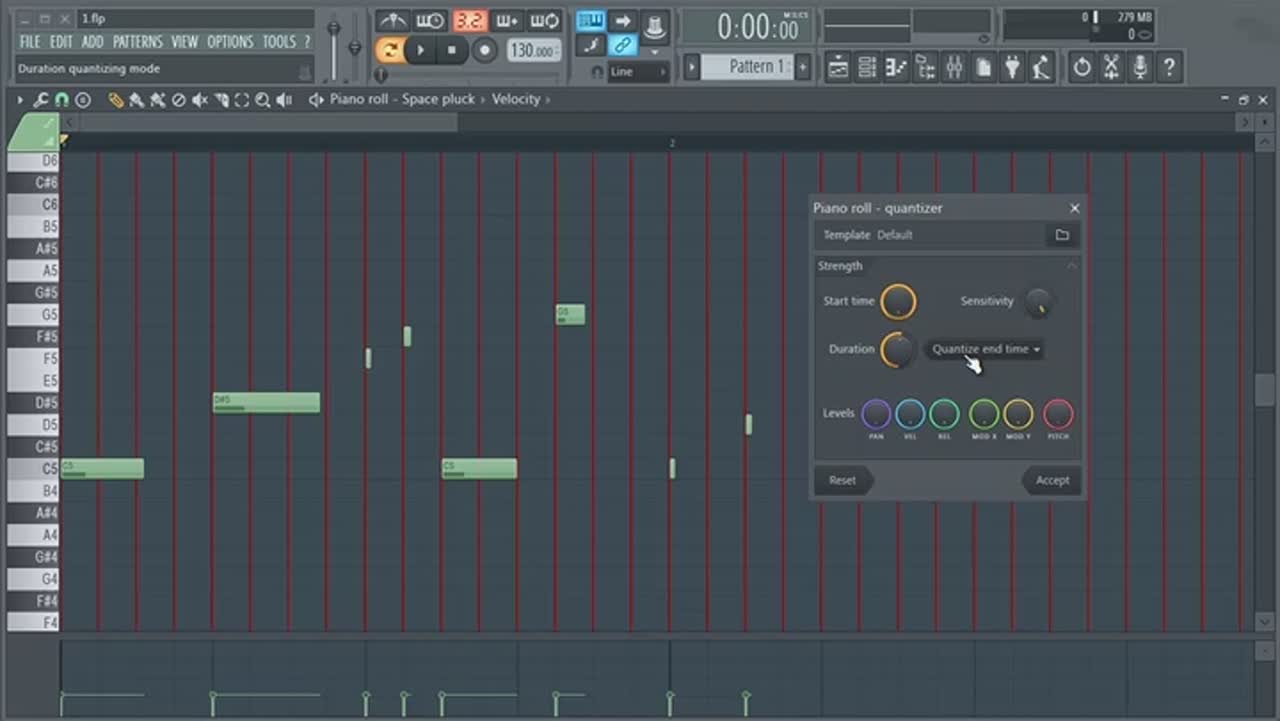Viewport: 1280px width, 721px height.
Task: Click the Start time strength knob
Action: (897, 301)
